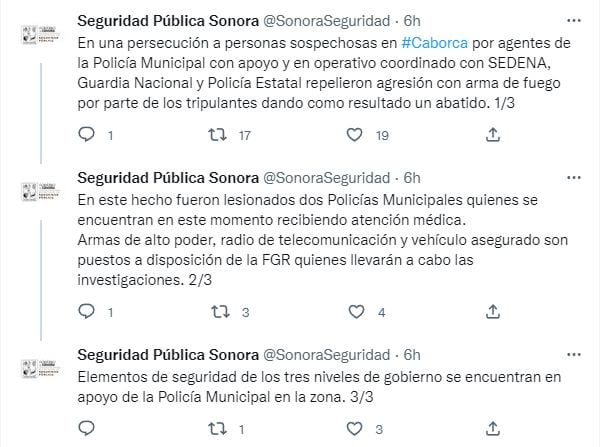Like the tweet that has 19 likes

pos(353,135)
